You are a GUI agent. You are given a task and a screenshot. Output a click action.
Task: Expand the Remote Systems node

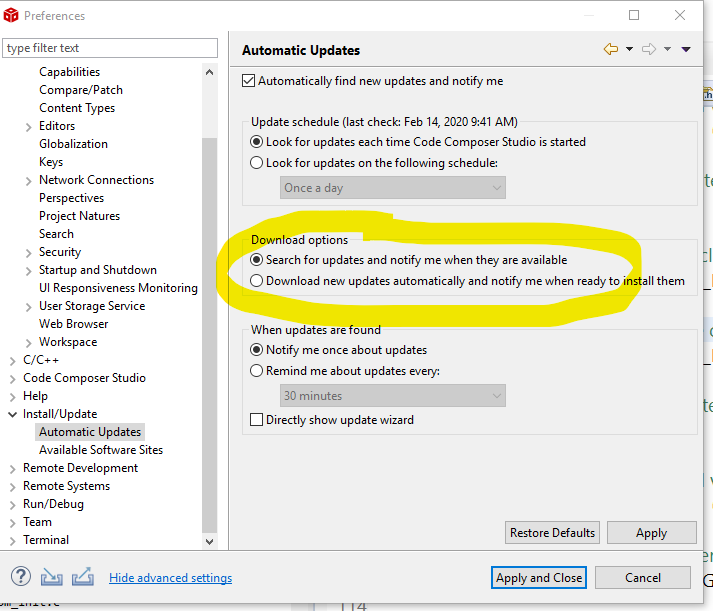[x=12, y=487]
